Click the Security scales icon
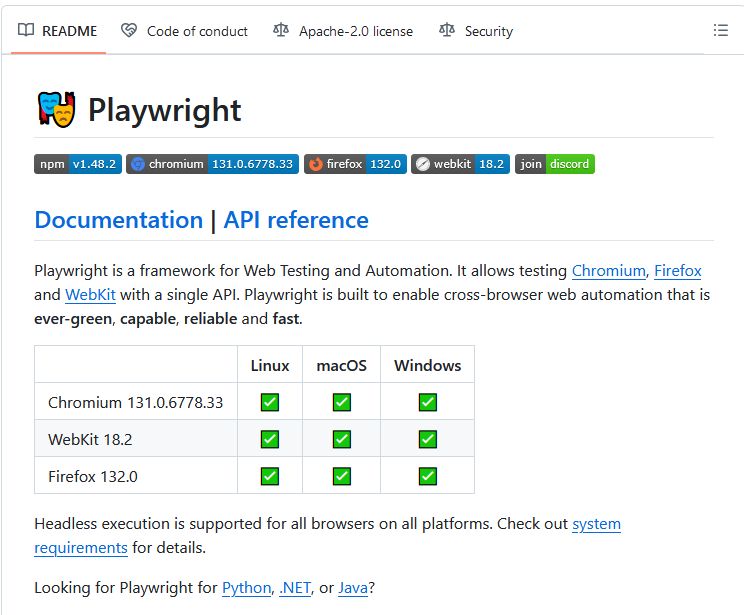 (446, 30)
